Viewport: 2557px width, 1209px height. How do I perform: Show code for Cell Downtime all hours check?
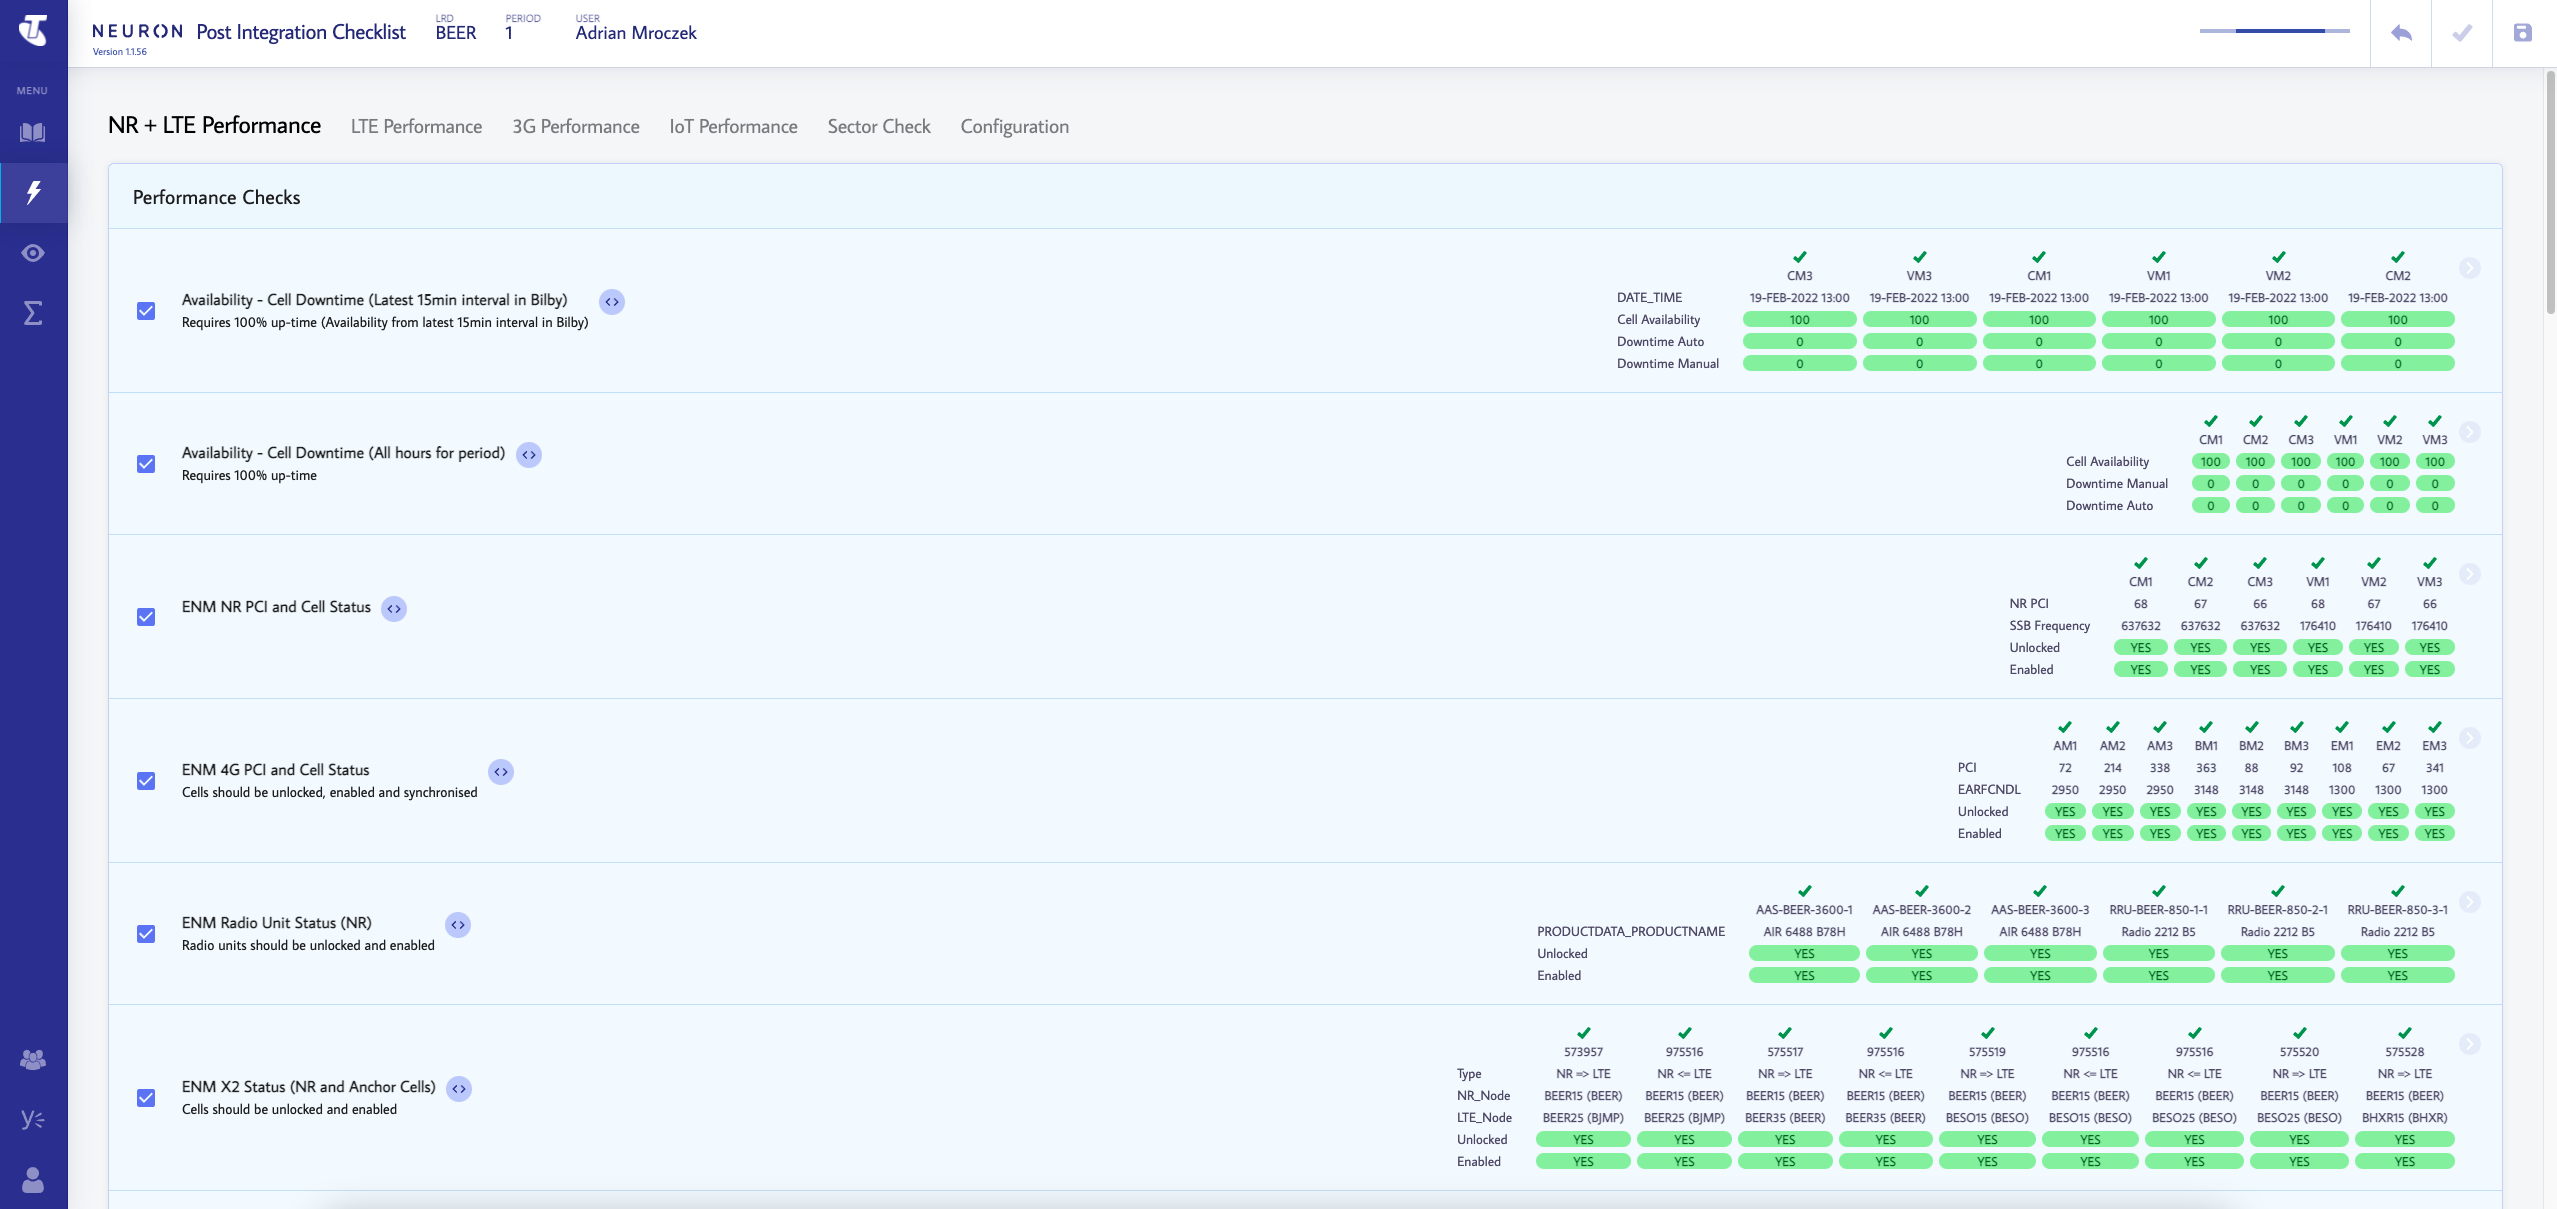point(529,455)
